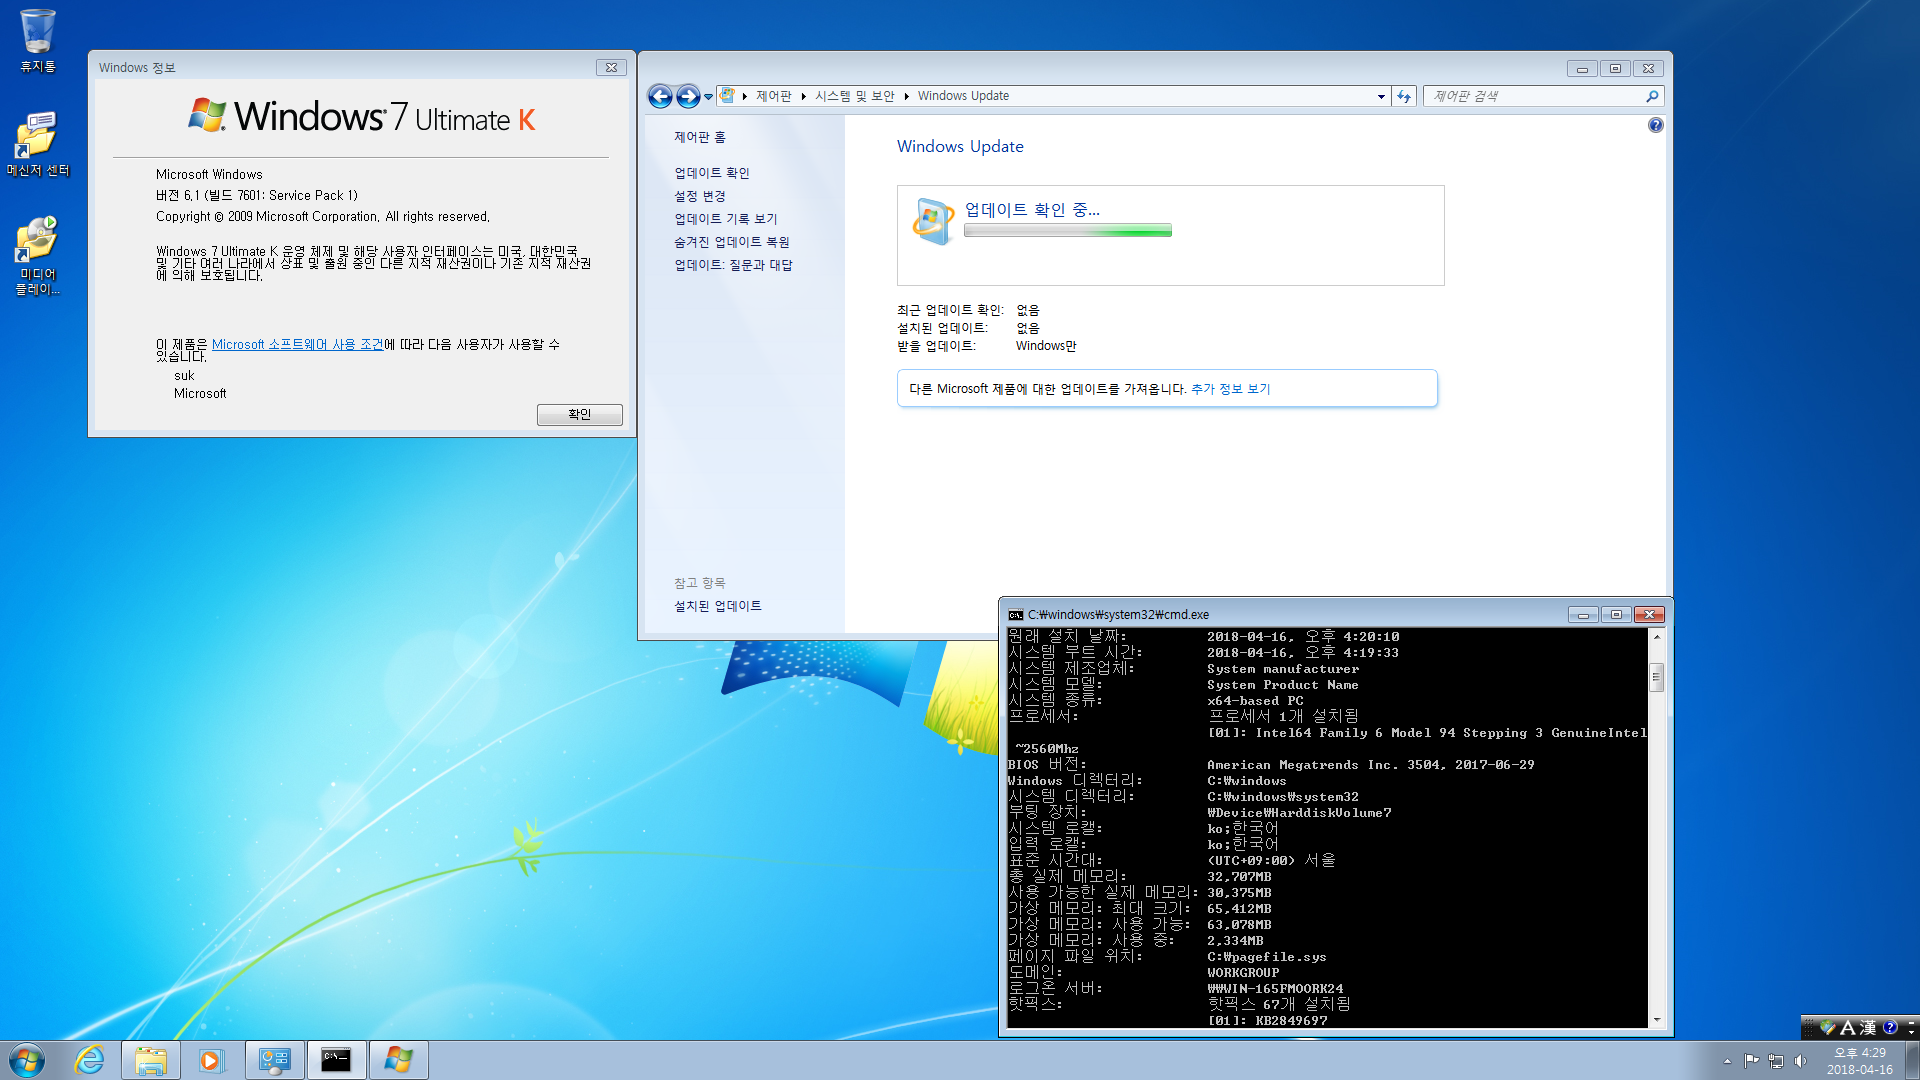Open the Media Player desktop shortcut
This screenshot has height=1080, width=1920.
tap(38, 255)
